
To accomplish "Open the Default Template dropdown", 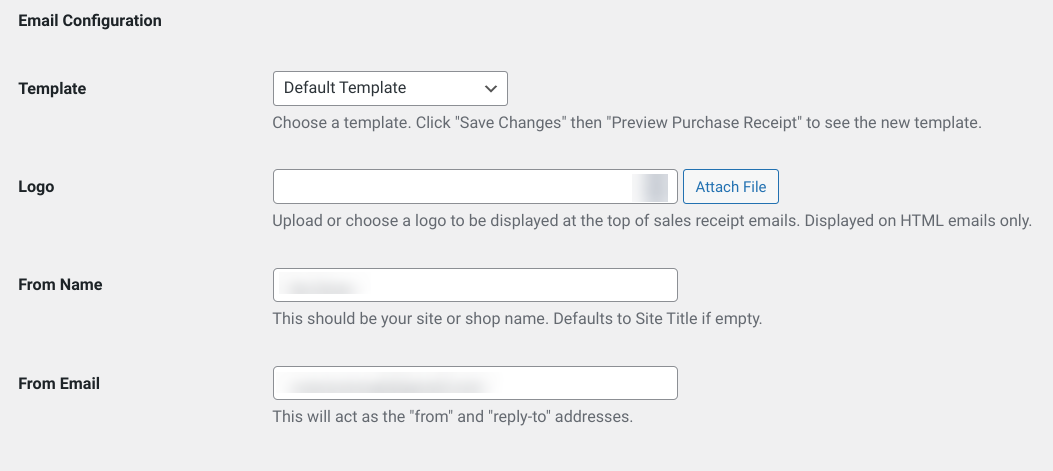I will 390,89.
